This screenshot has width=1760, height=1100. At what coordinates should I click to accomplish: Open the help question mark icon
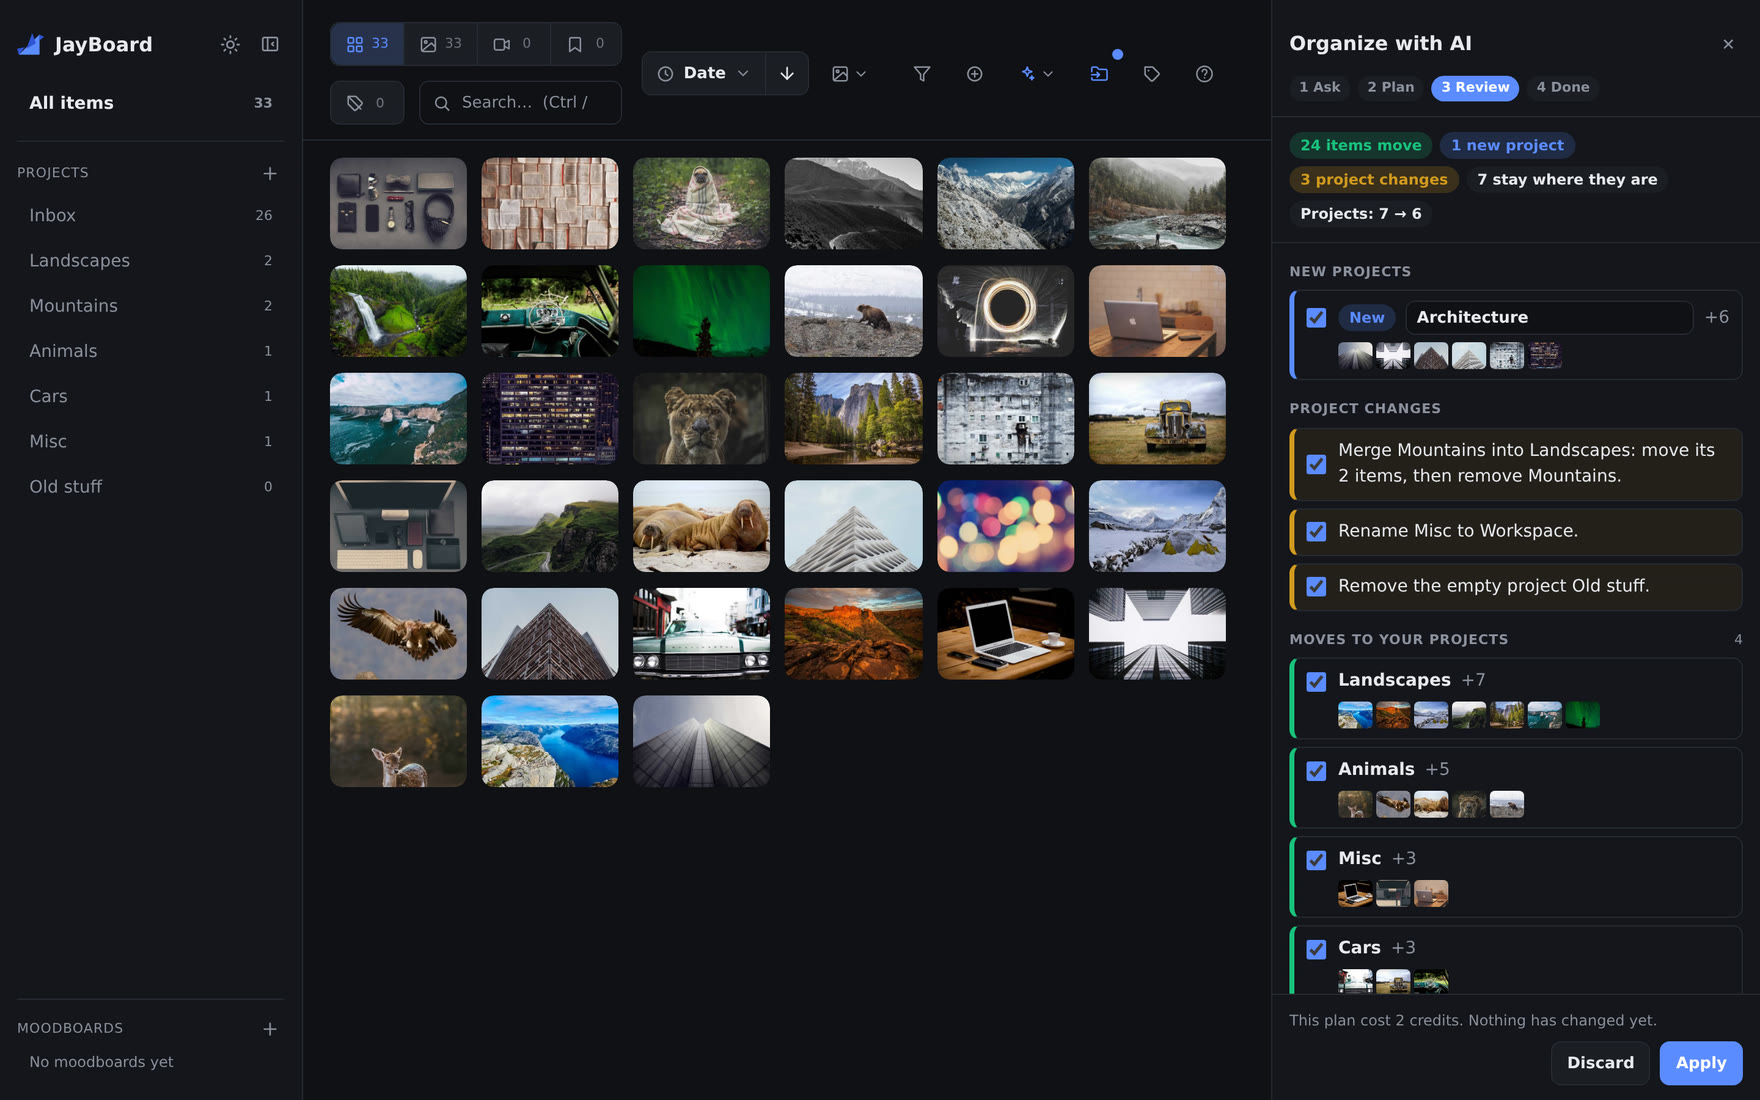coord(1204,74)
